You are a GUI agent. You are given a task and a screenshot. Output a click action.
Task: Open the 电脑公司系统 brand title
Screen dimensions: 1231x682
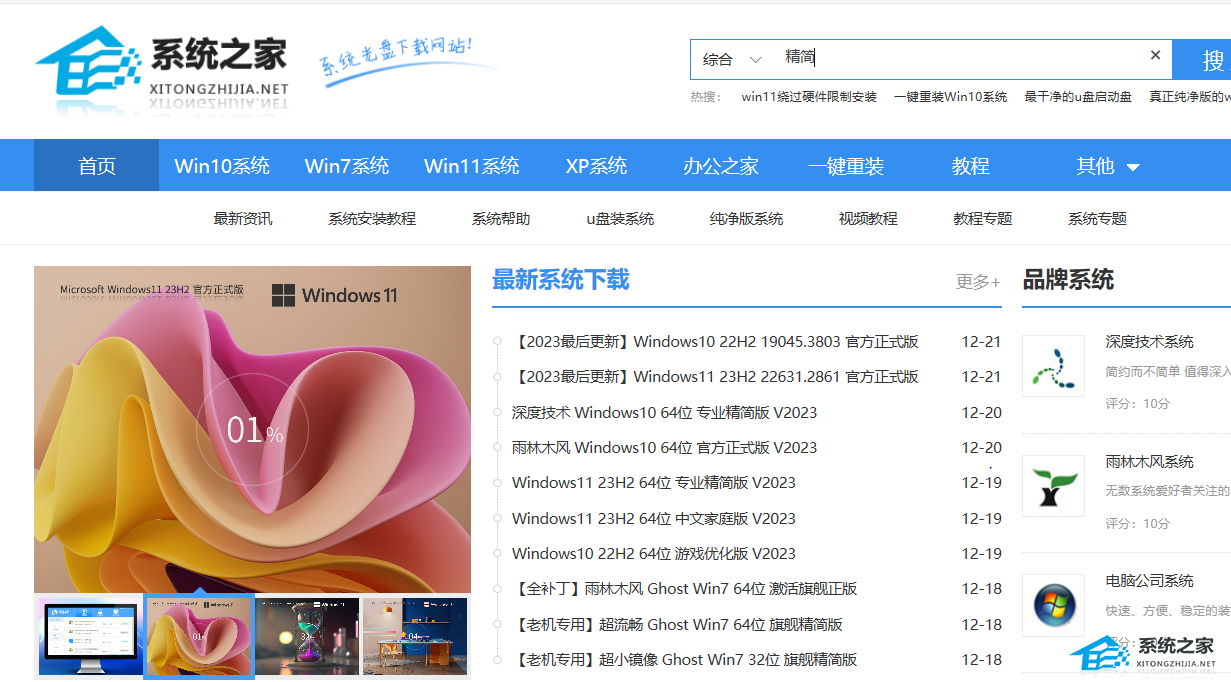pyautogui.click(x=1149, y=580)
